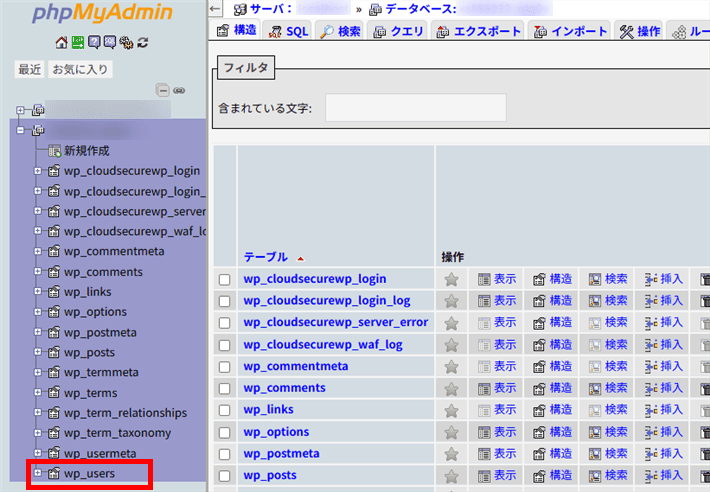The height and width of the screenshot is (492, 710).
Task: Add wp_cloudsecurewp_login to favorites star
Action: 451,279
